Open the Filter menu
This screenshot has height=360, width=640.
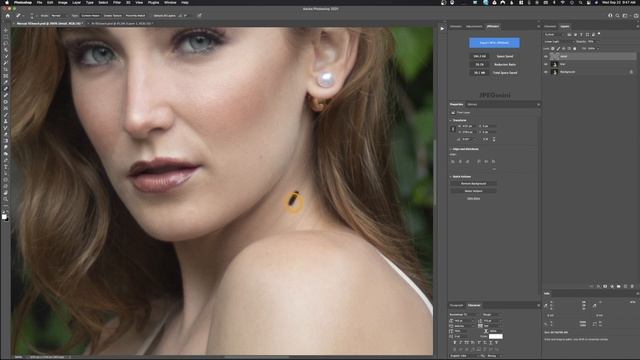point(117,2)
